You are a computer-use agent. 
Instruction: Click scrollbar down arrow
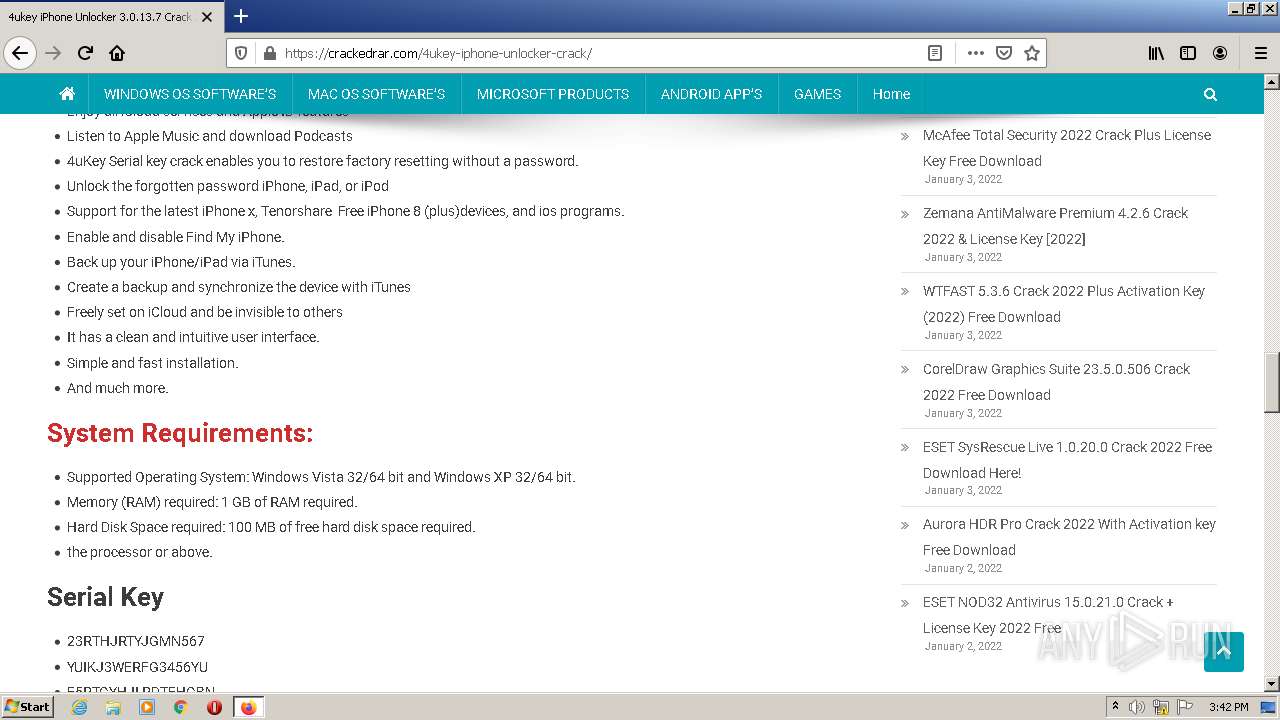pos(1272,684)
